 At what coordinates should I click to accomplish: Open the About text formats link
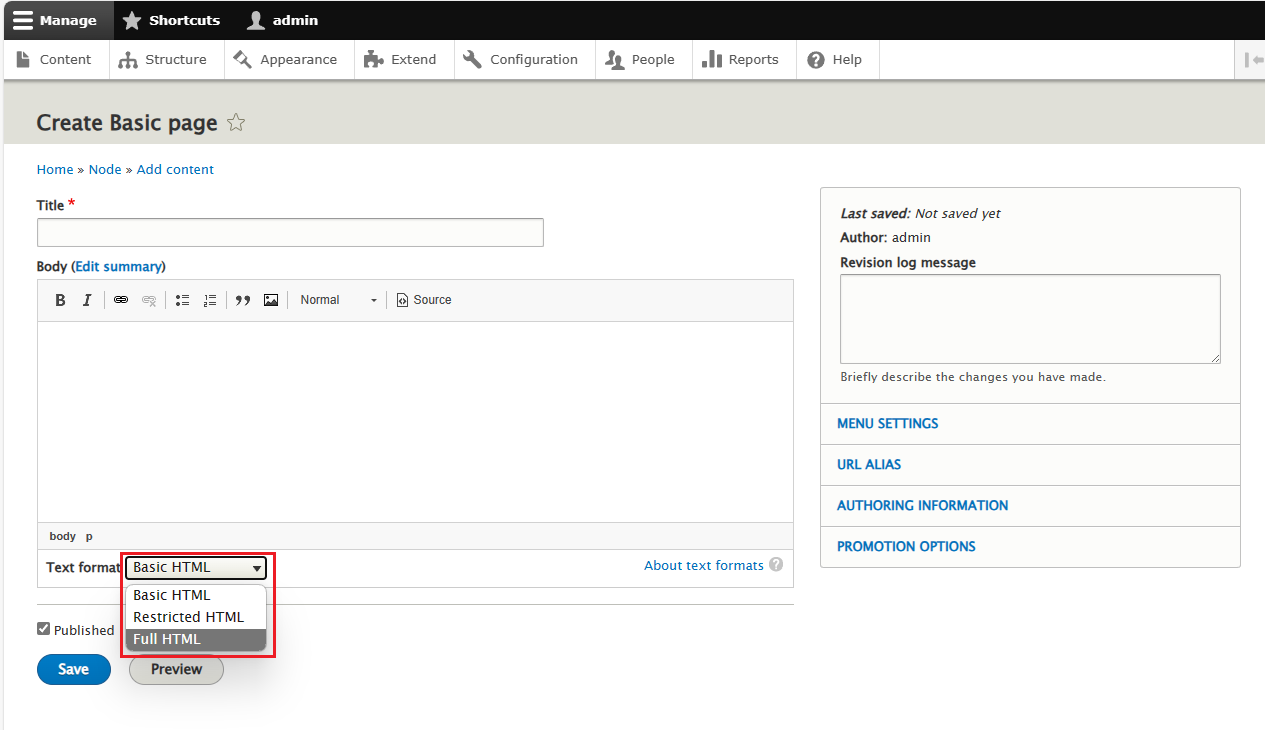(x=704, y=565)
